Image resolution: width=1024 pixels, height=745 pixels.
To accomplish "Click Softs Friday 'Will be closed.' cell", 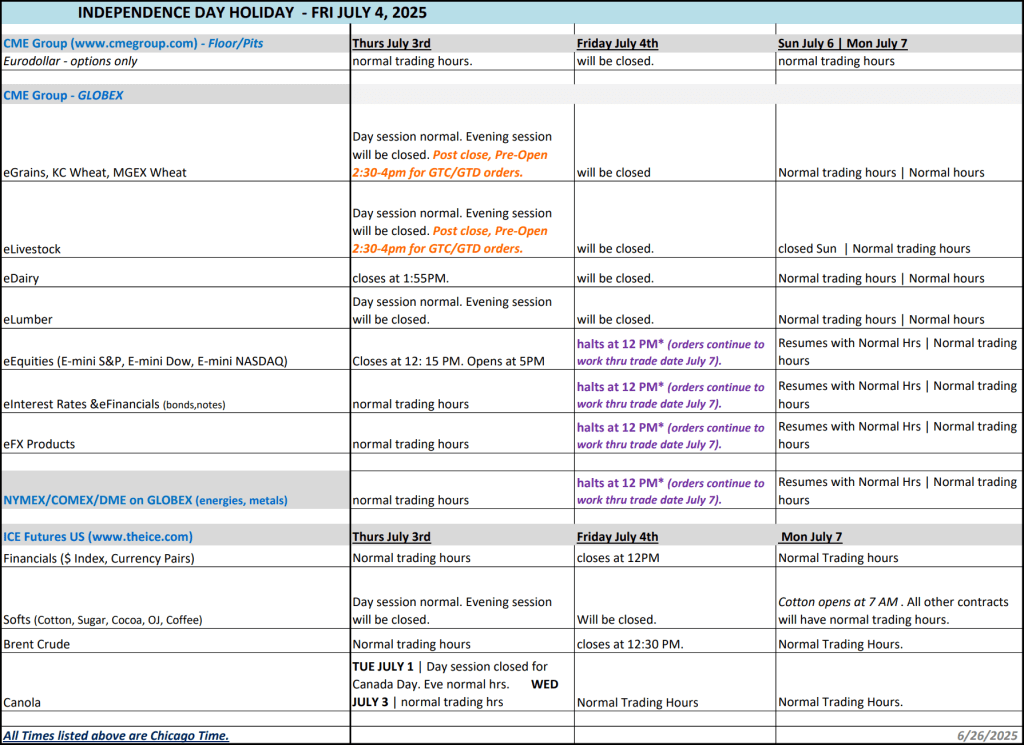I will 616,620.
